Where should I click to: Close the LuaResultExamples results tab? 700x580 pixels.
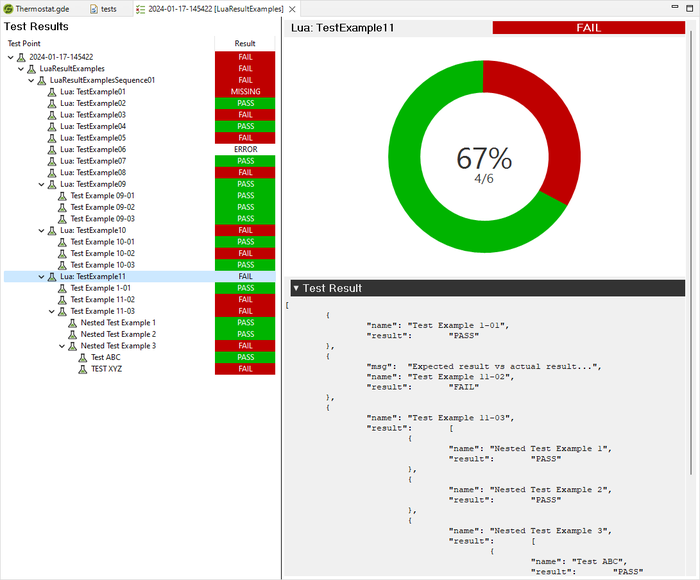[292, 9]
